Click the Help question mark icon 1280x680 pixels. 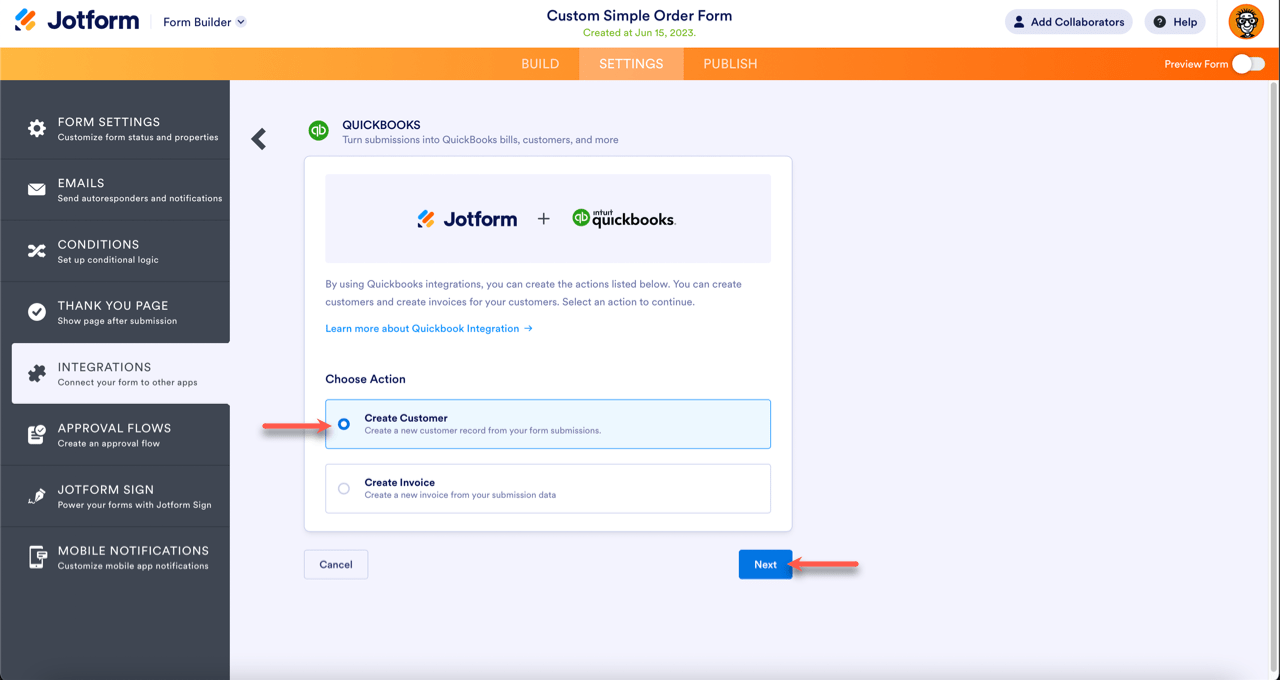coord(1159,22)
